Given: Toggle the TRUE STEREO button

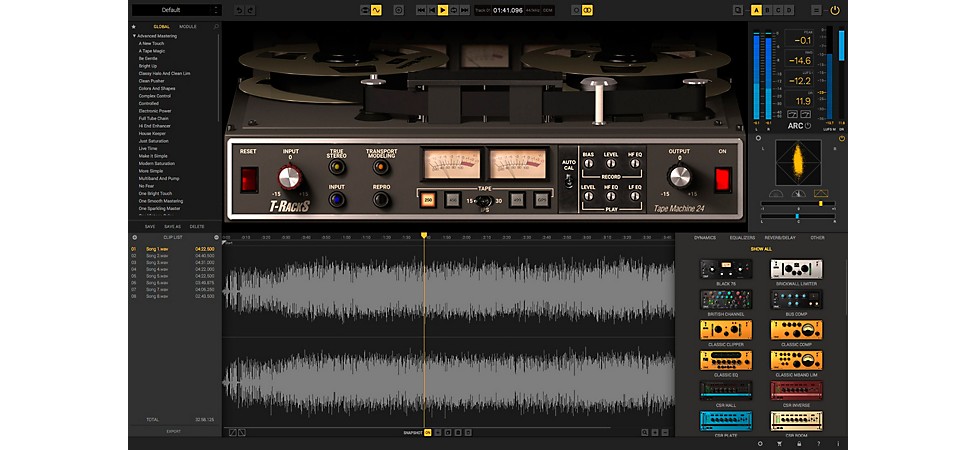Looking at the screenshot, I should pos(337,167).
